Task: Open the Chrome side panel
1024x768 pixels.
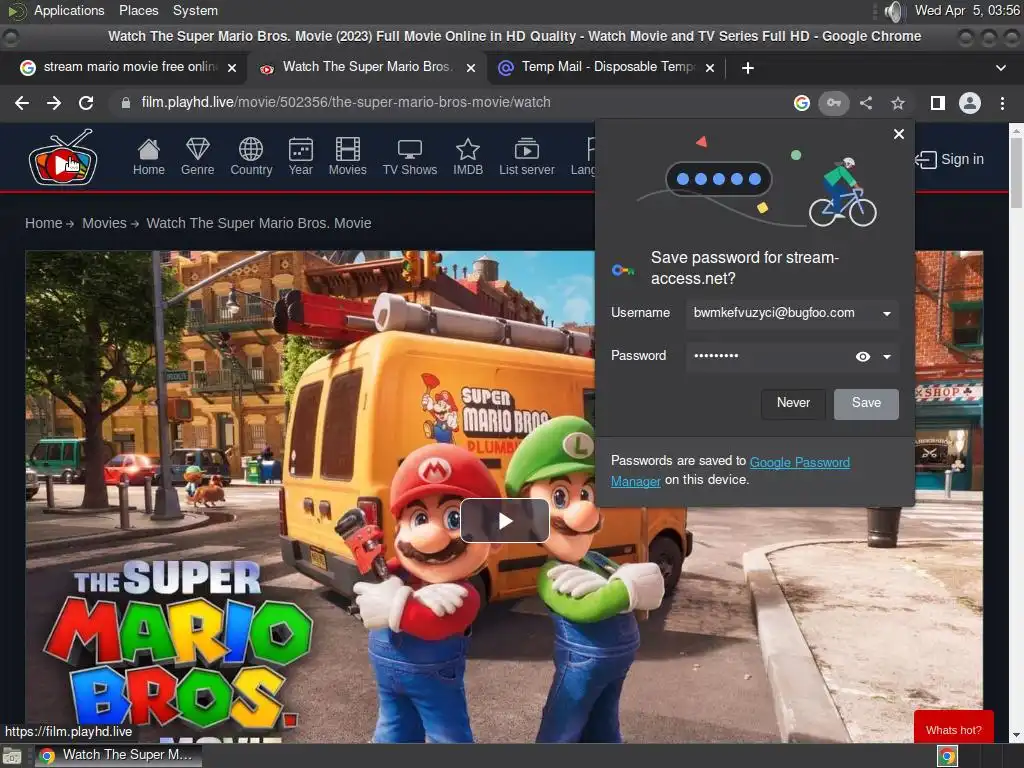Action: click(938, 103)
